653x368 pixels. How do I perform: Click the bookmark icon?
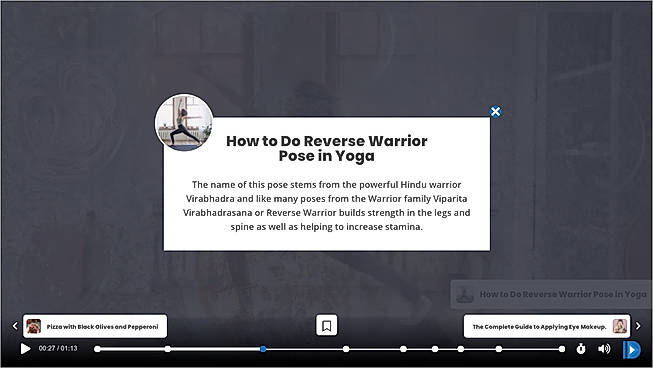coord(326,326)
